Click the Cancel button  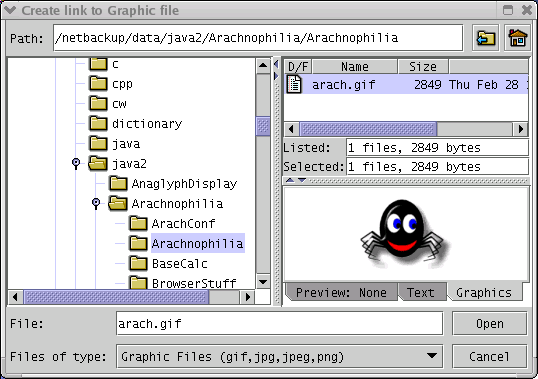(490, 357)
